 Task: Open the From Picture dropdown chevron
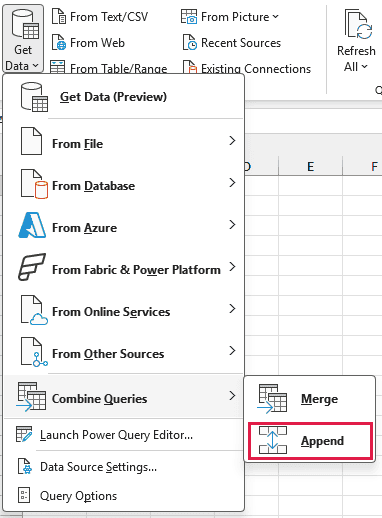click(275, 17)
